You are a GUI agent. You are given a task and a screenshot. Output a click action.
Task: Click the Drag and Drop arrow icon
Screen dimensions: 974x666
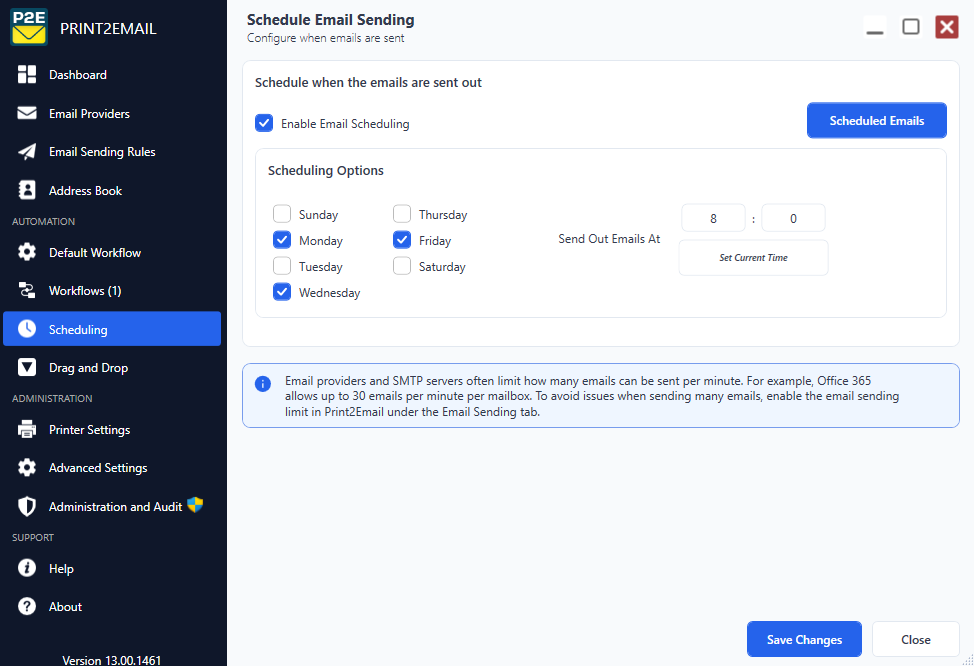[x=27, y=367]
